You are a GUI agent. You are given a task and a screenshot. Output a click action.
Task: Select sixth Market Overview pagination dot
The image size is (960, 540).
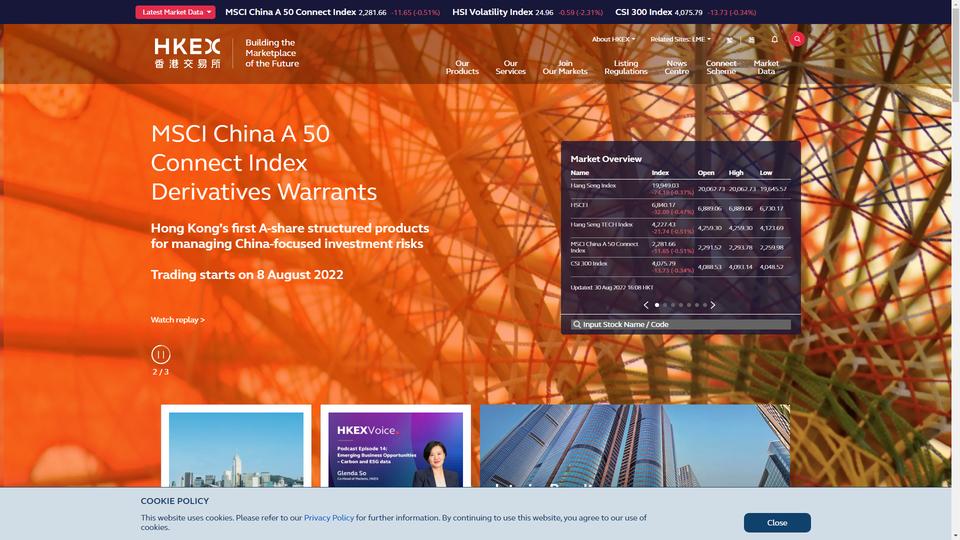[x=697, y=305]
